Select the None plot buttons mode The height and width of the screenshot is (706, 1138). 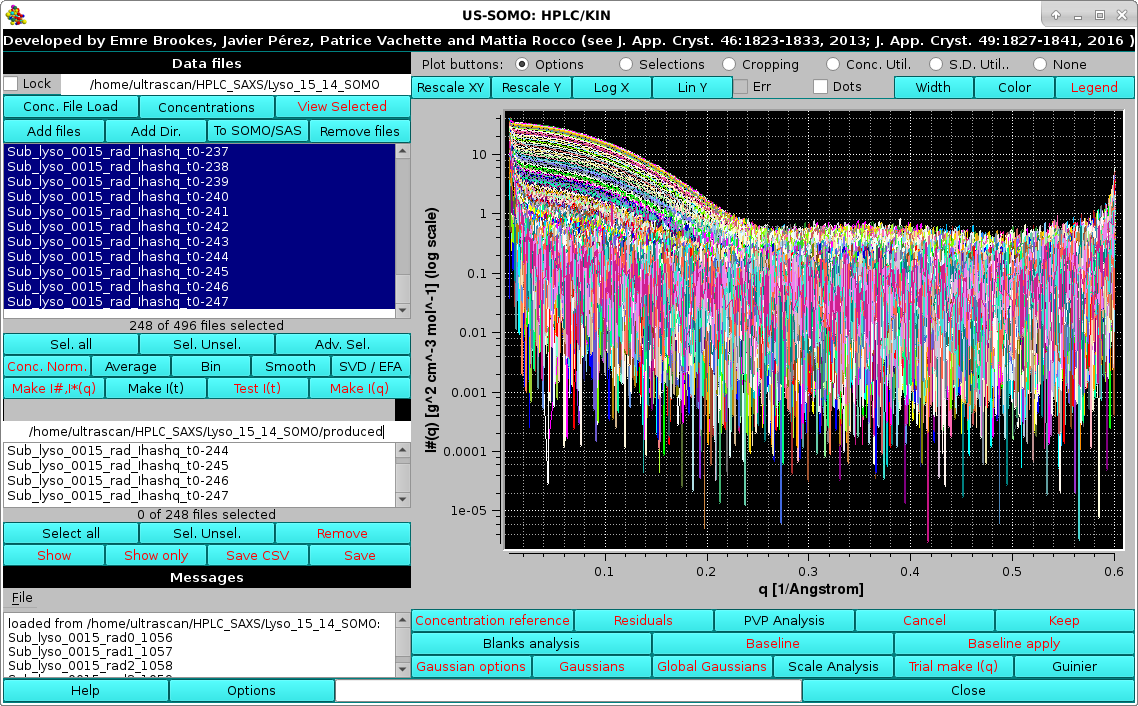(1039, 64)
